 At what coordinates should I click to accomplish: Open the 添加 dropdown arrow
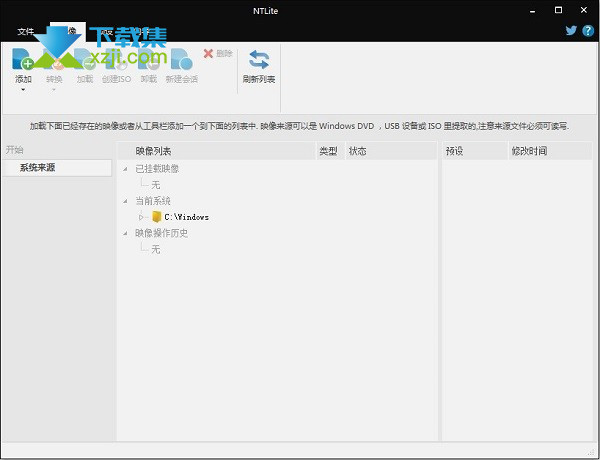23,90
